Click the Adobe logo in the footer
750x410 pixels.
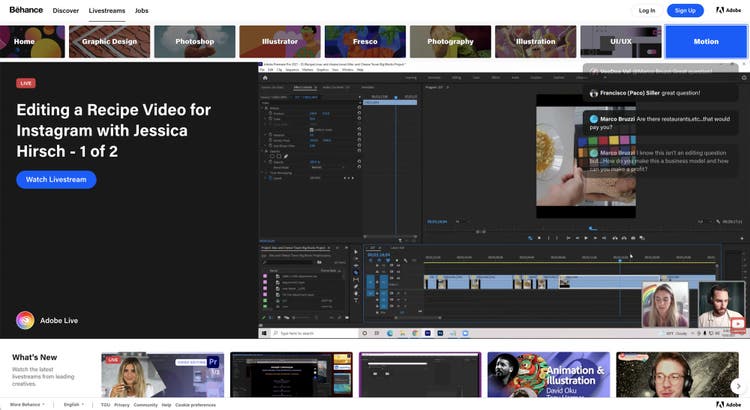[x=728, y=405]
